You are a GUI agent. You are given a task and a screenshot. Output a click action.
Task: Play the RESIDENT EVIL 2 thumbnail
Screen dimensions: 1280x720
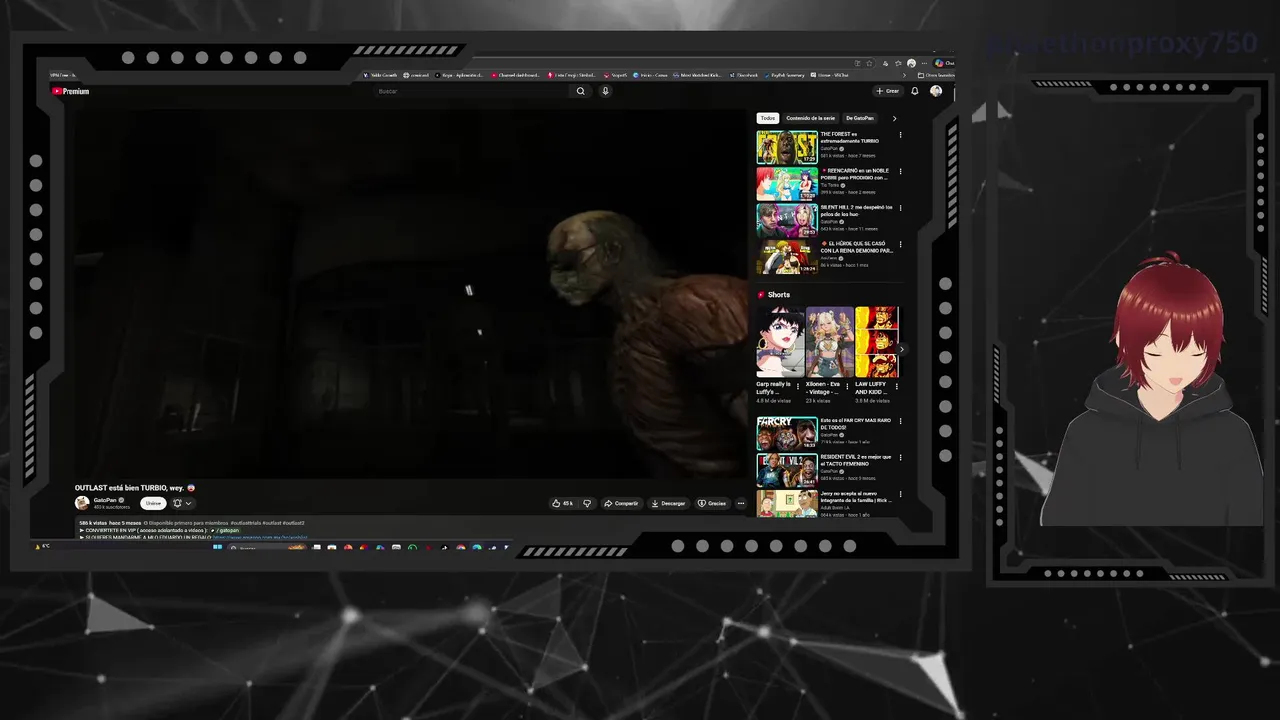[x=787, y=470]
